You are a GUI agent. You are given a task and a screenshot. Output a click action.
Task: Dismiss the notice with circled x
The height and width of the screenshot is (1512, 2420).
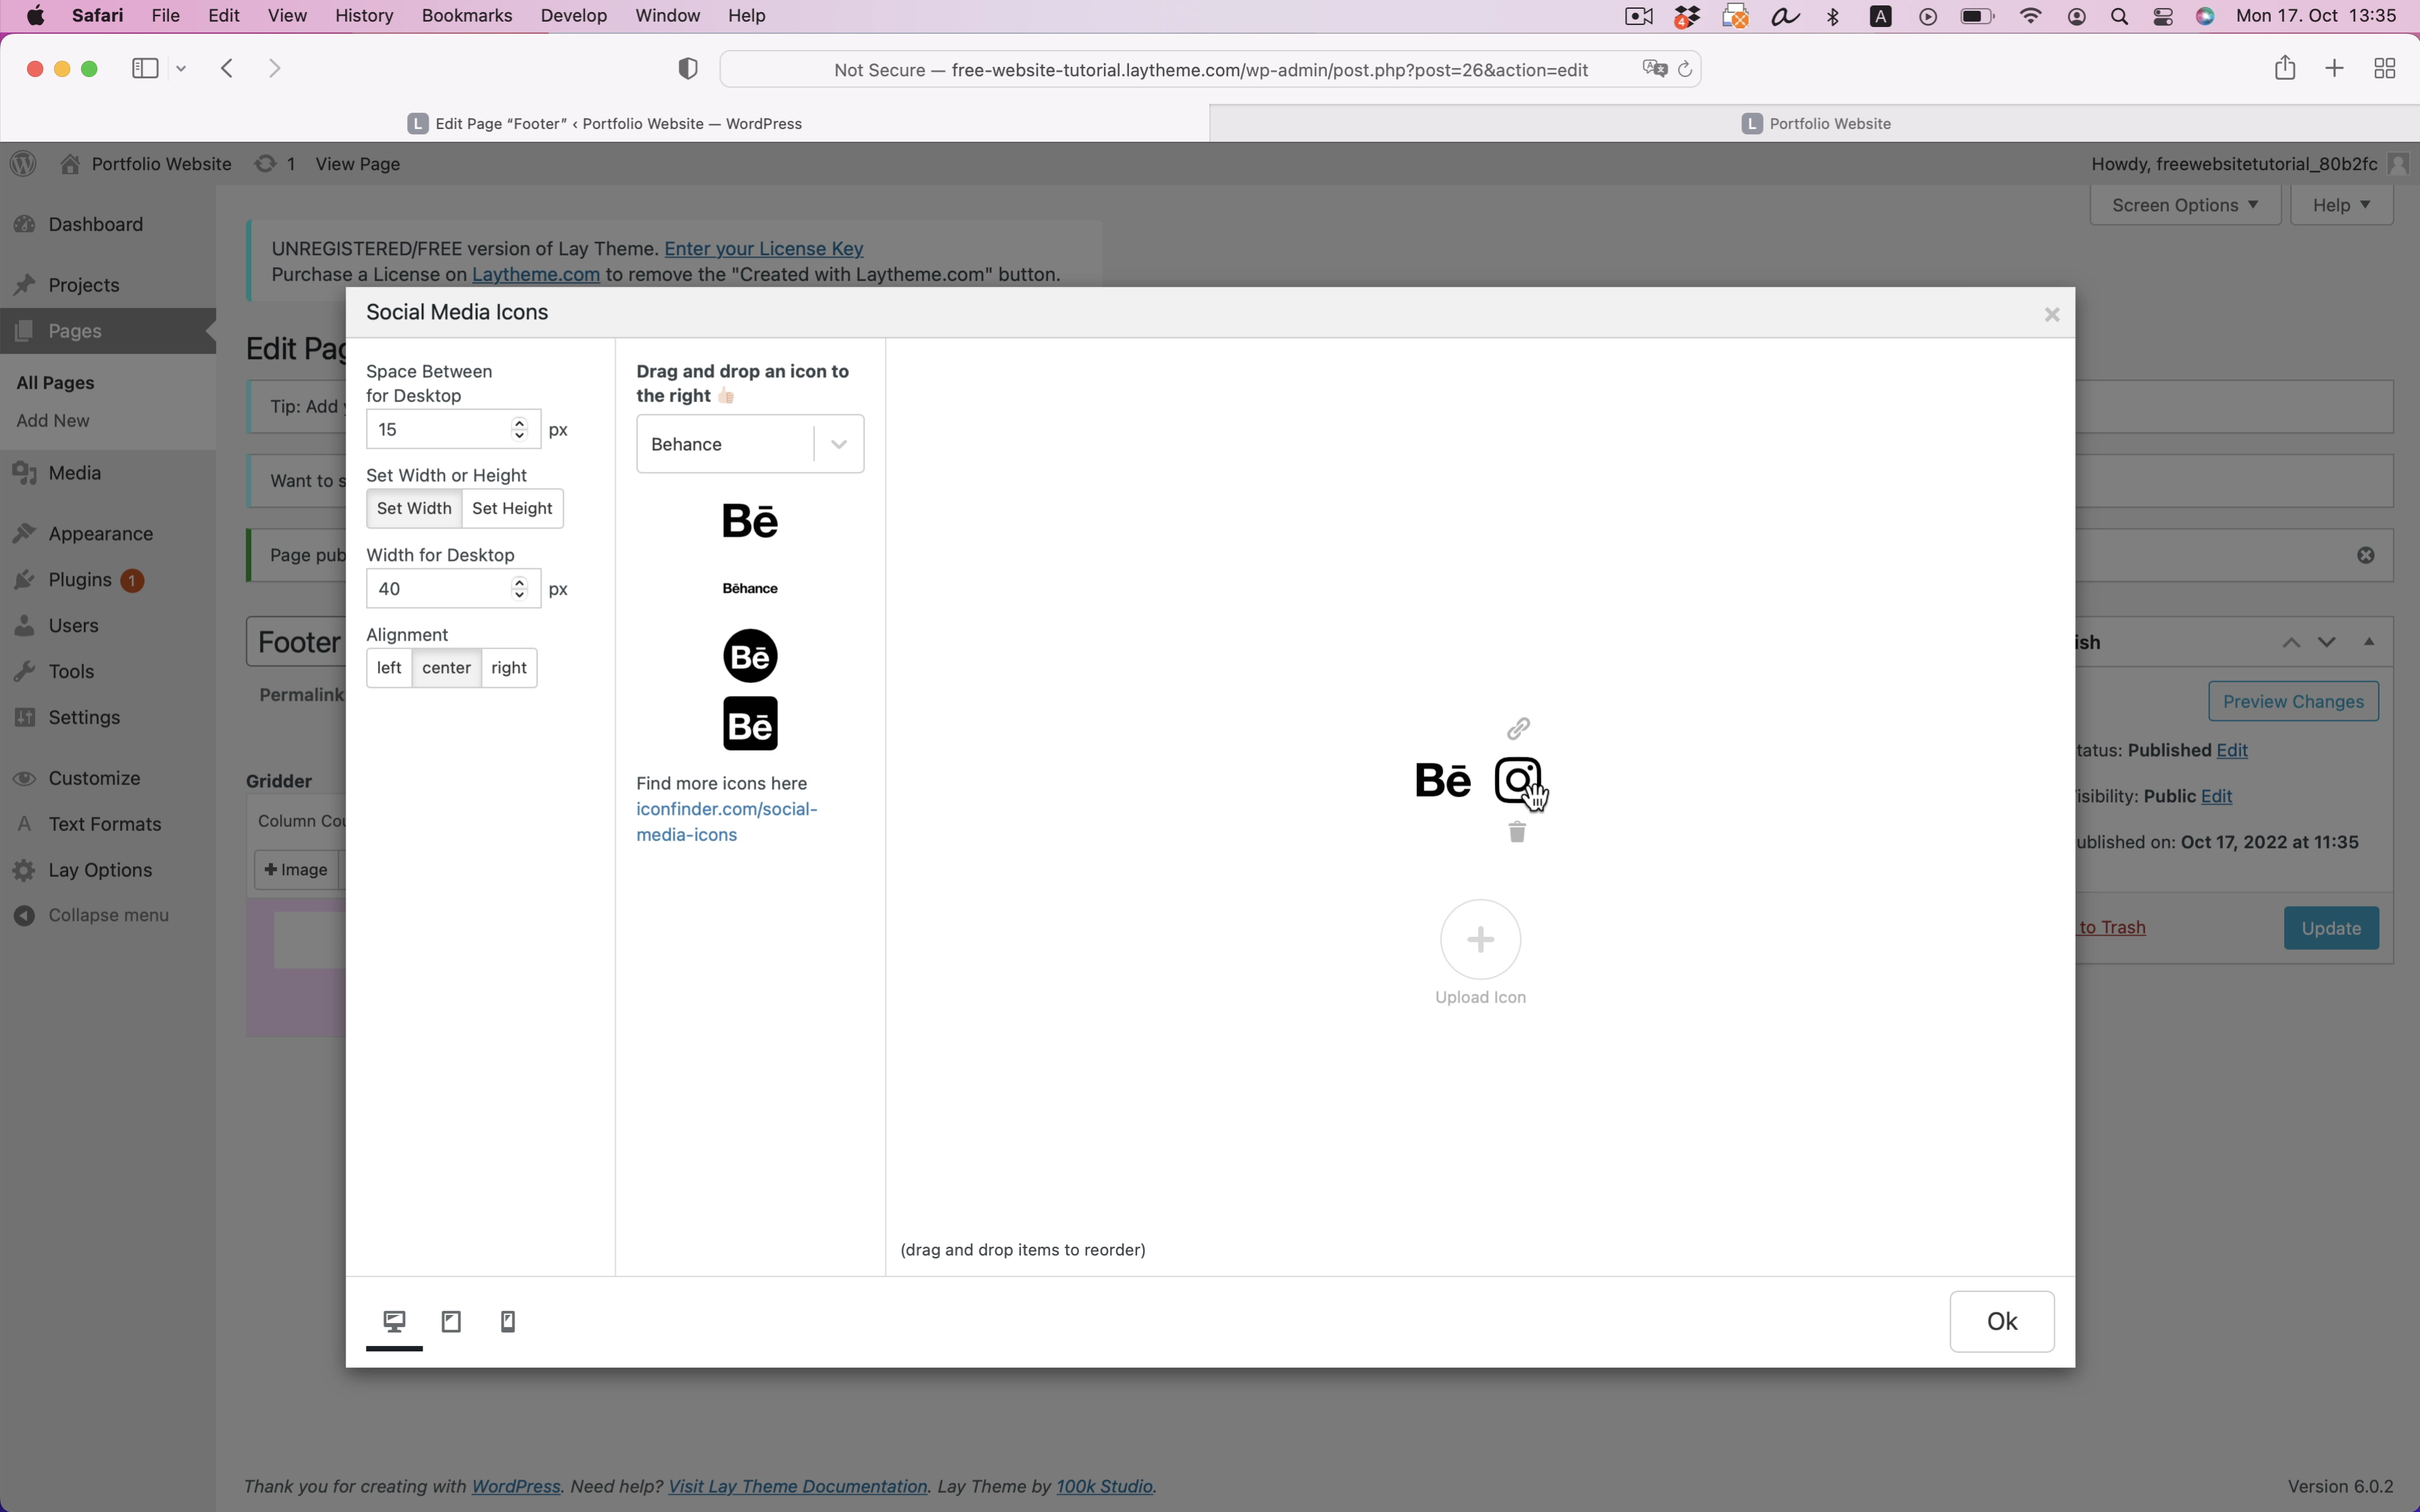click(x=2366, y=555)
